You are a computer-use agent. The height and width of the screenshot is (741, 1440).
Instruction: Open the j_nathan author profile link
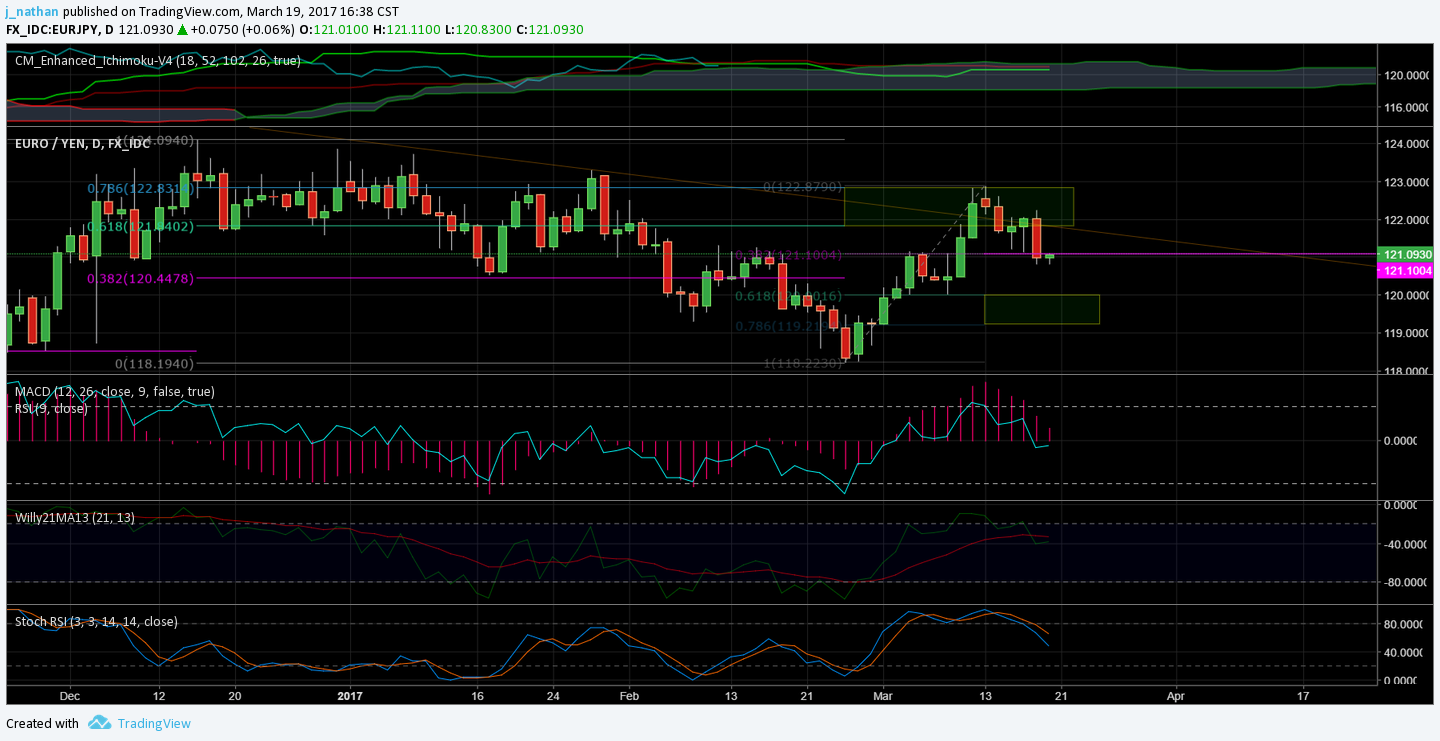click(30, 10)
